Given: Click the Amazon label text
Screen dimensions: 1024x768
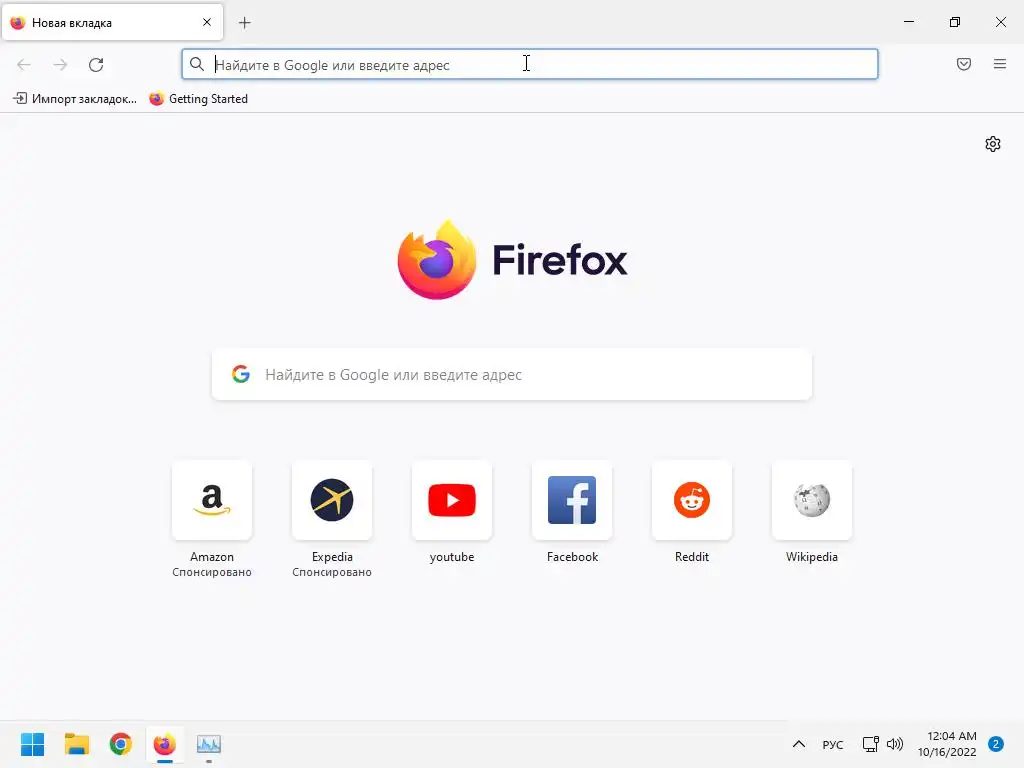Looking at the screenshot, I should point(212,557).
